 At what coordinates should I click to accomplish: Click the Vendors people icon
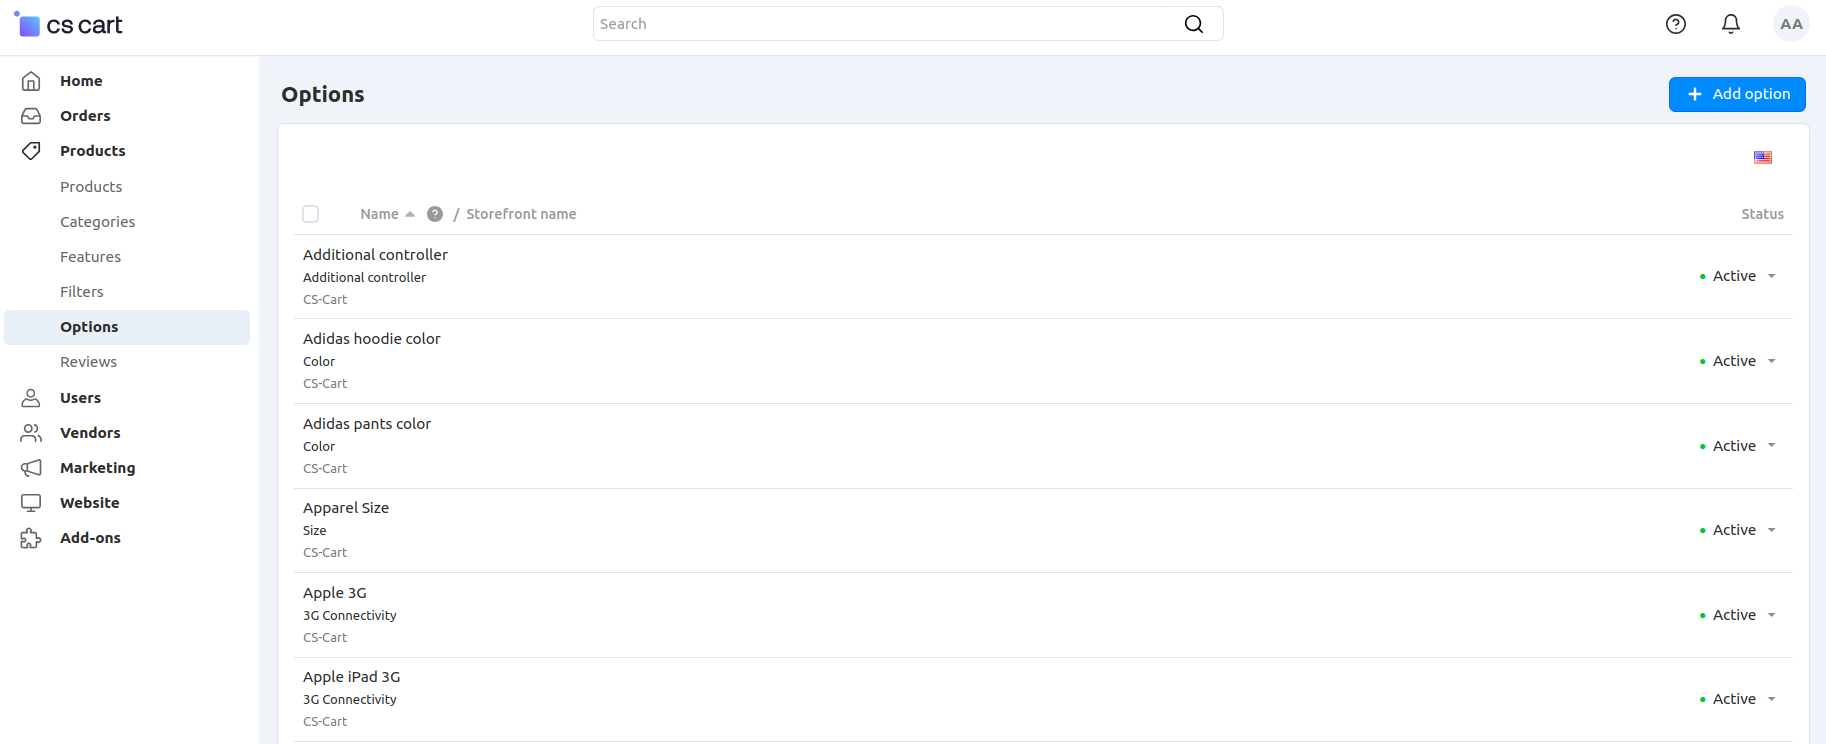pos(31,433)
